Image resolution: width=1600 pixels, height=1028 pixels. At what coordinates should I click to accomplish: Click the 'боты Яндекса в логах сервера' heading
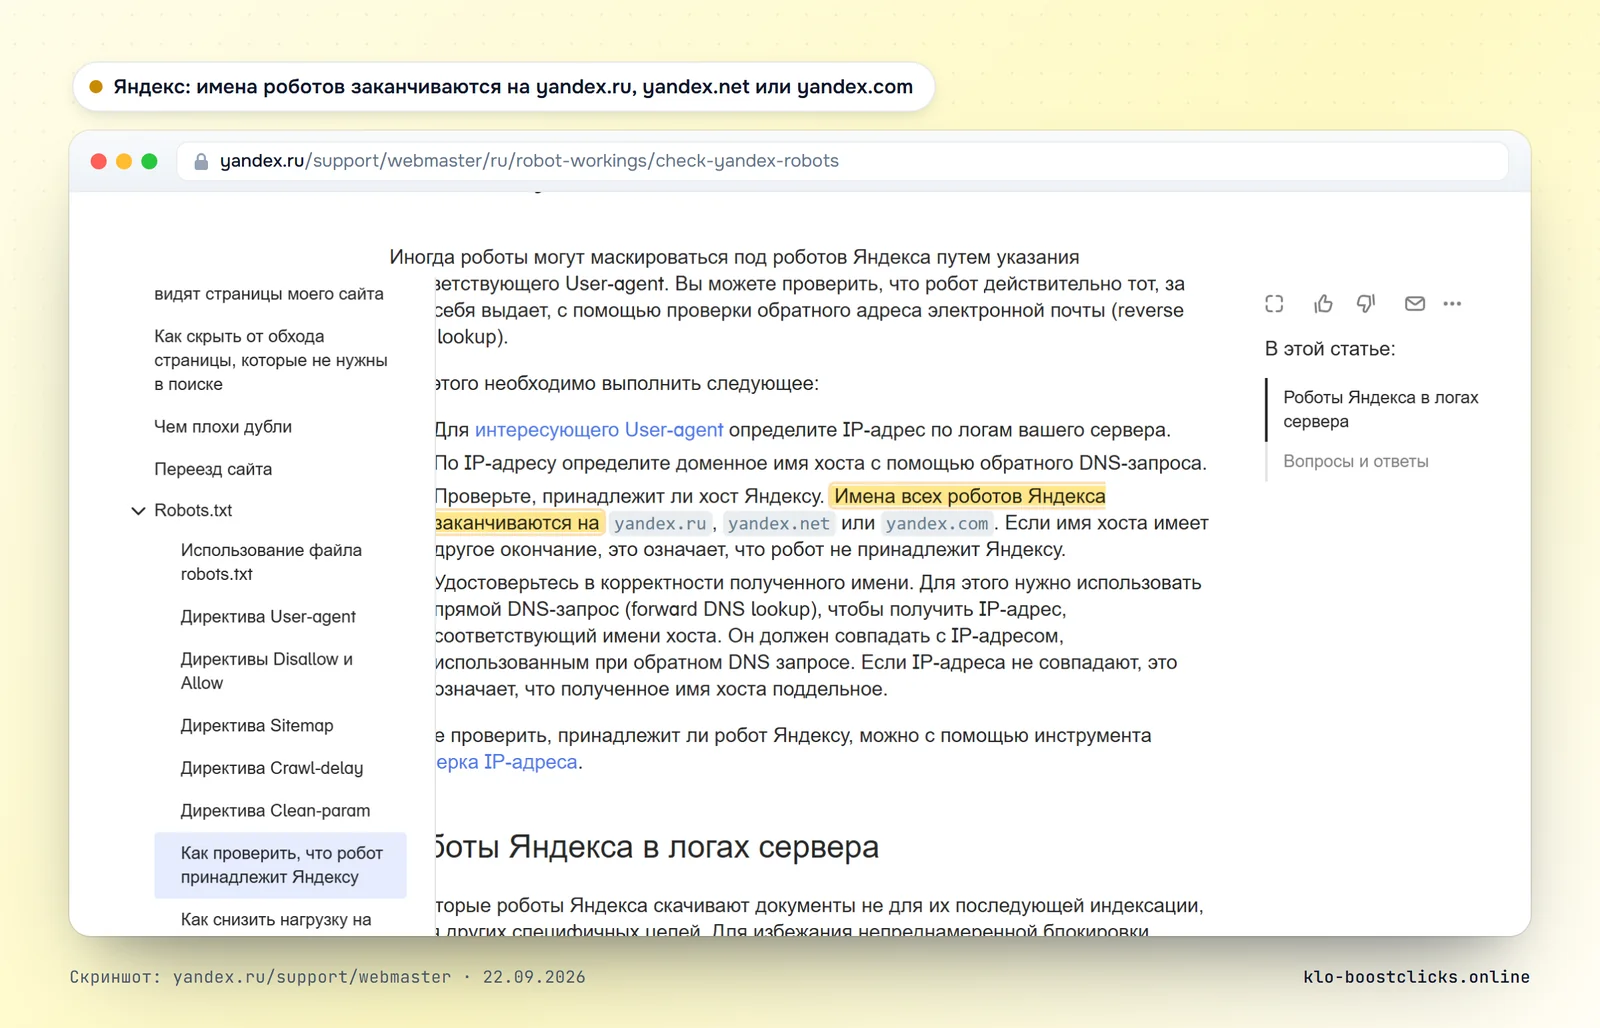(657, 847)
